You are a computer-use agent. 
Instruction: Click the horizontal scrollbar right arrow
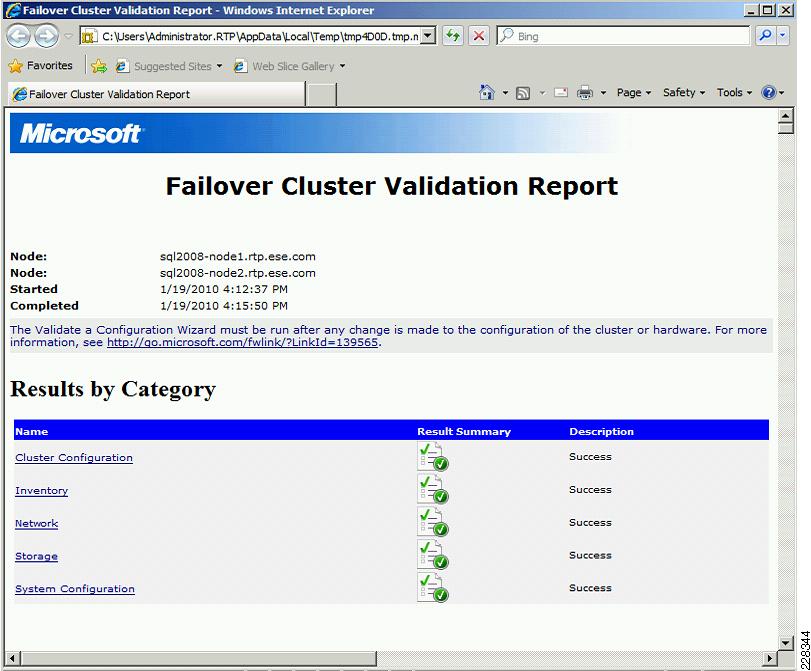coord(771,659)
